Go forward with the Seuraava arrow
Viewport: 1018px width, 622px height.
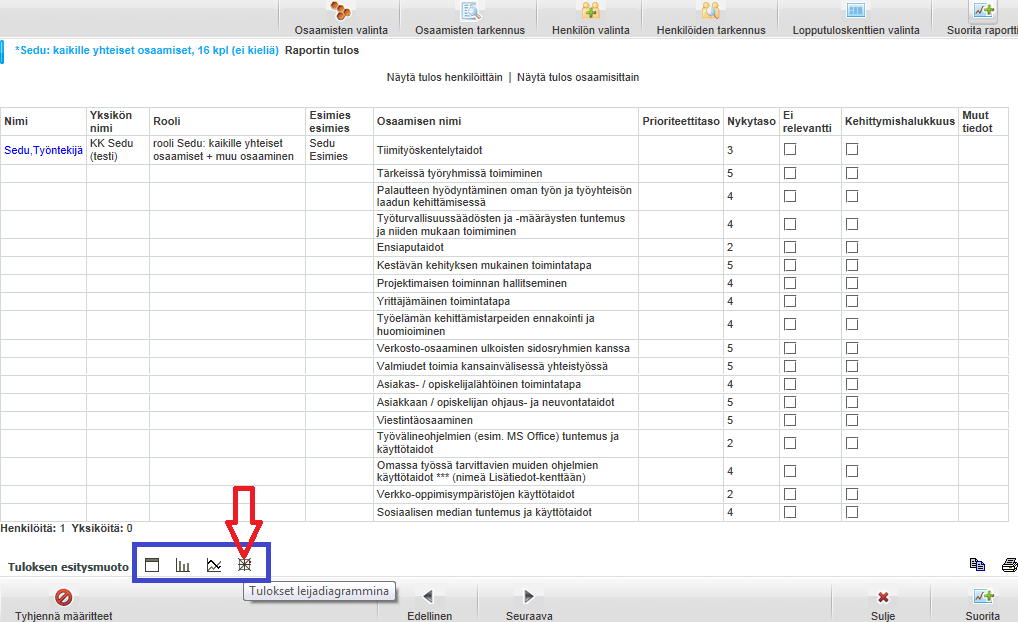(528, 596)
